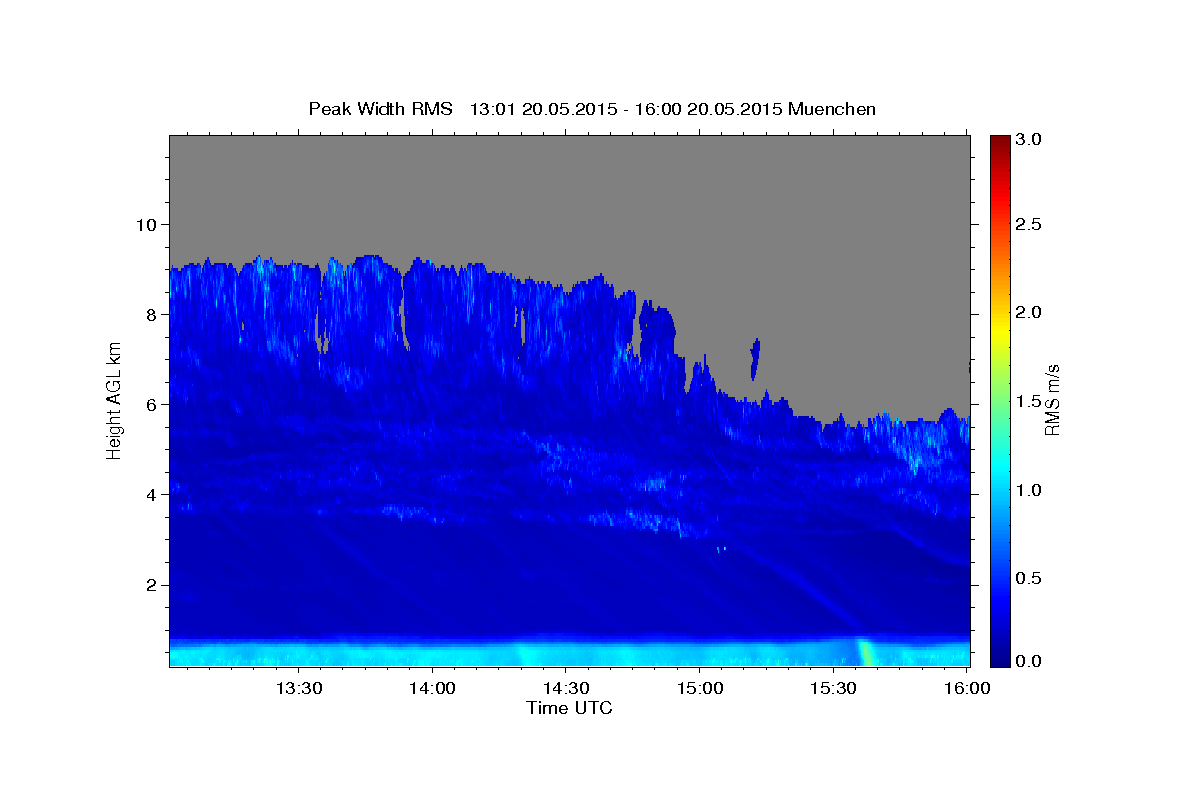Click the 'RMS m/s' colorbar label
This screenshot has width=1200, height=800.
coord(1051,400)
